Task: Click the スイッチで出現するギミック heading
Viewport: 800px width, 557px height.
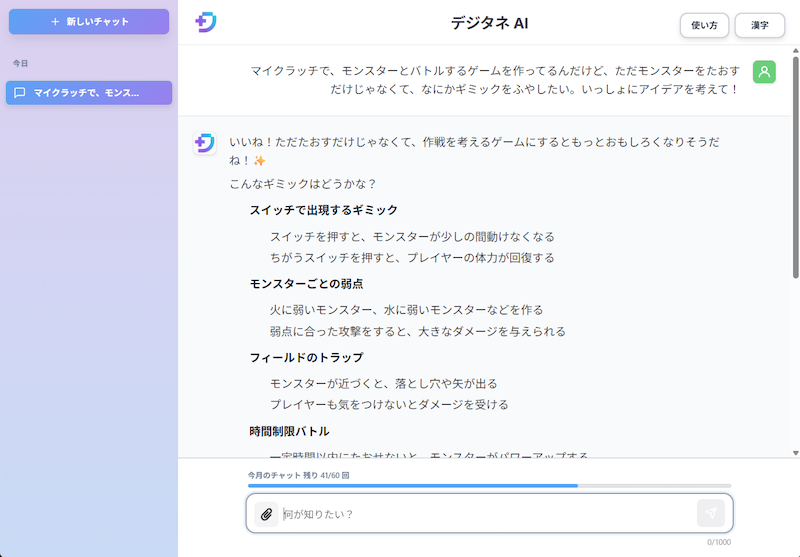Action: (323, 210)
